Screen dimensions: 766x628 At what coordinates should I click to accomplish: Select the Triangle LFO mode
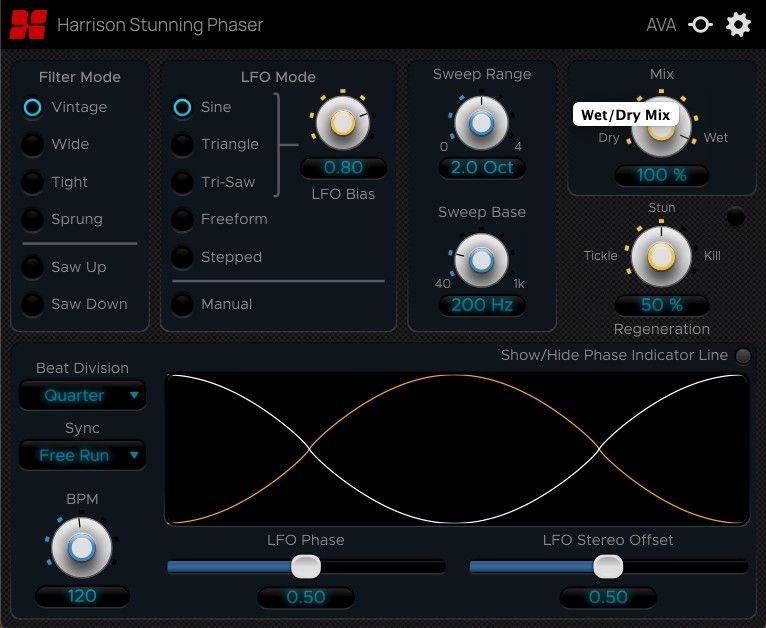182,145
